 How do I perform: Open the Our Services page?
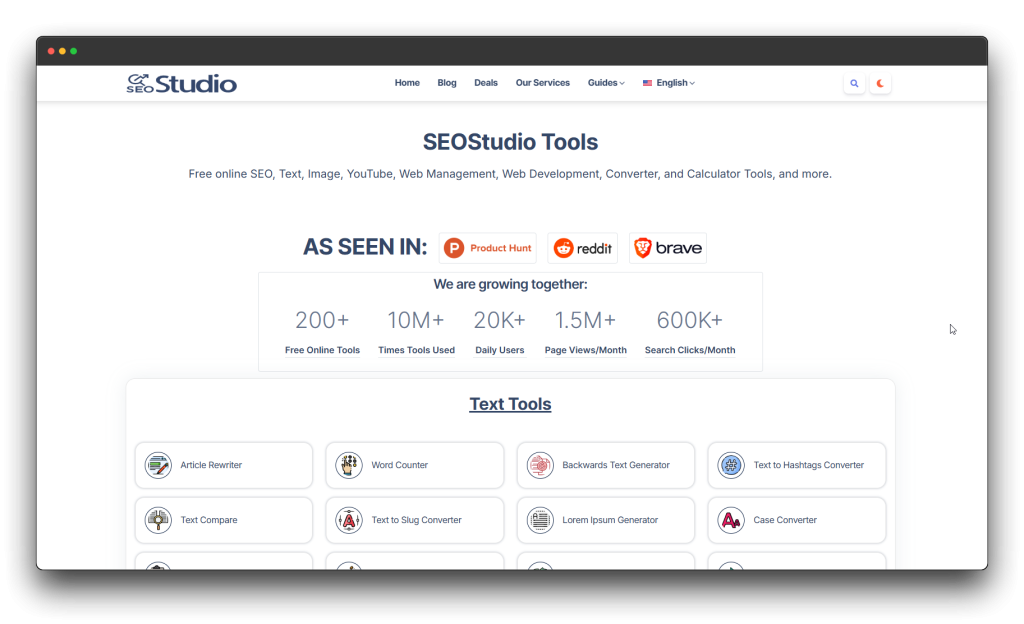[543, 83]
